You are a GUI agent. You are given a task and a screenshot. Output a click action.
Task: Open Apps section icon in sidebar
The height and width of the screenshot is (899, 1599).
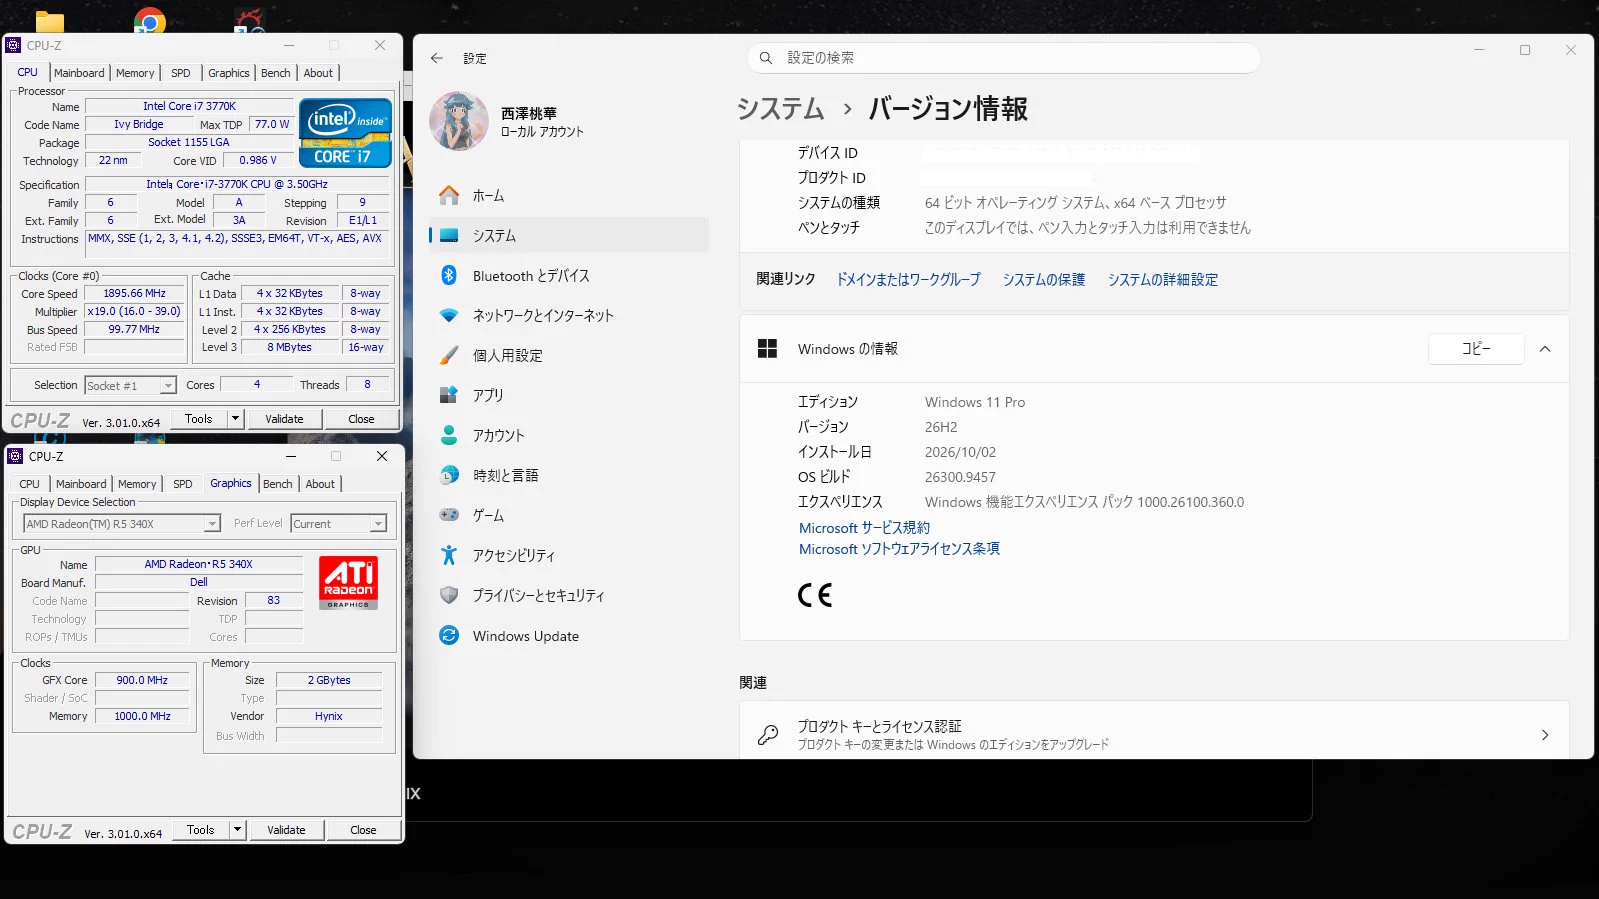pyautogui.click(x=449, y=395)
